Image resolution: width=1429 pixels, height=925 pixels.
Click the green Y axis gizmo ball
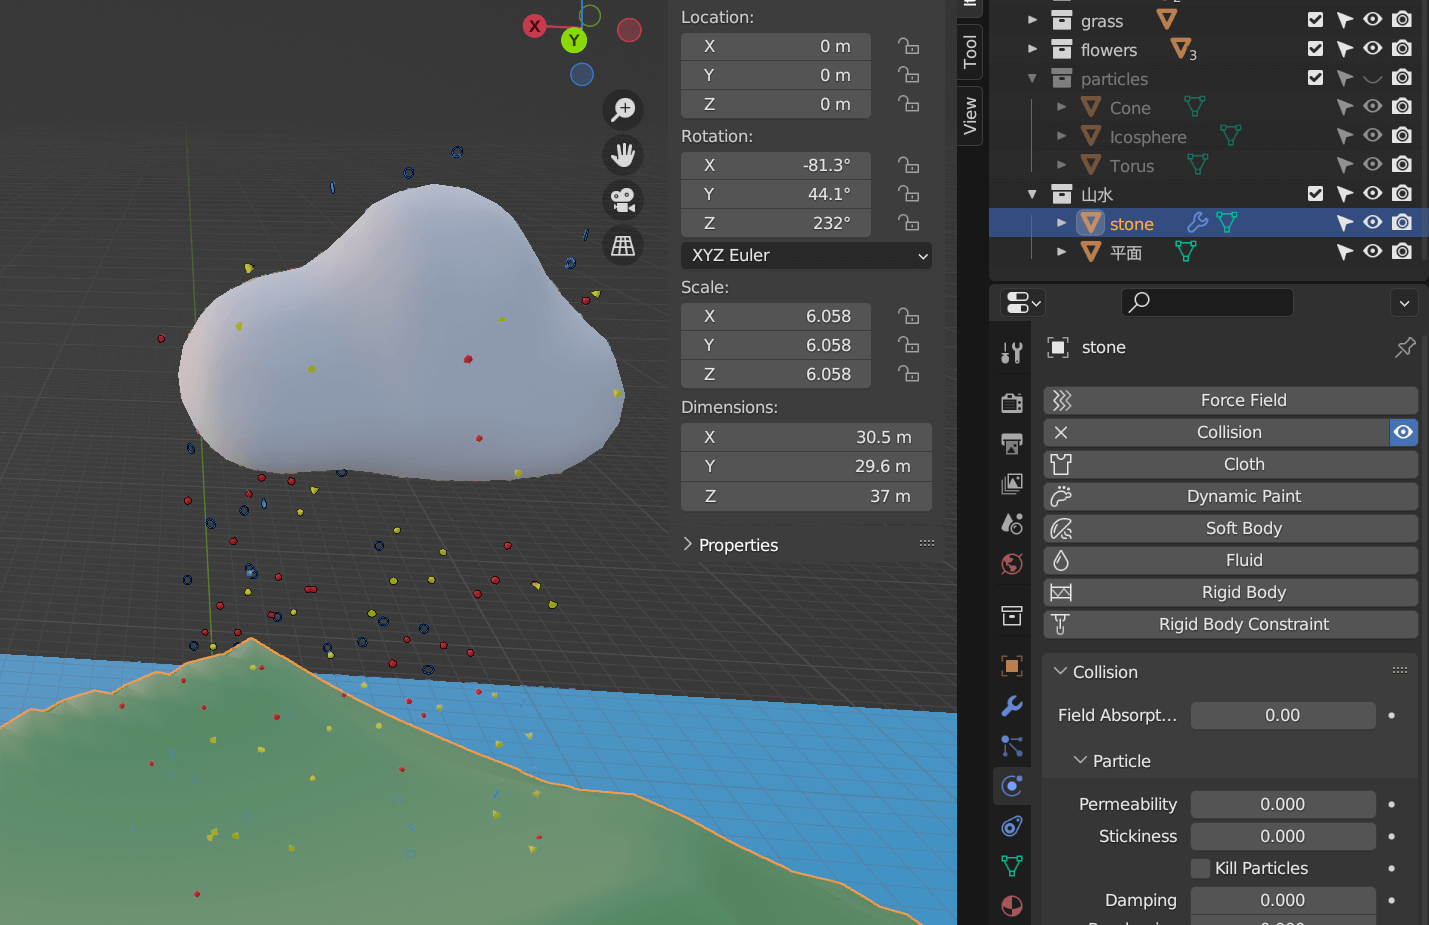[x=573, y=40]
